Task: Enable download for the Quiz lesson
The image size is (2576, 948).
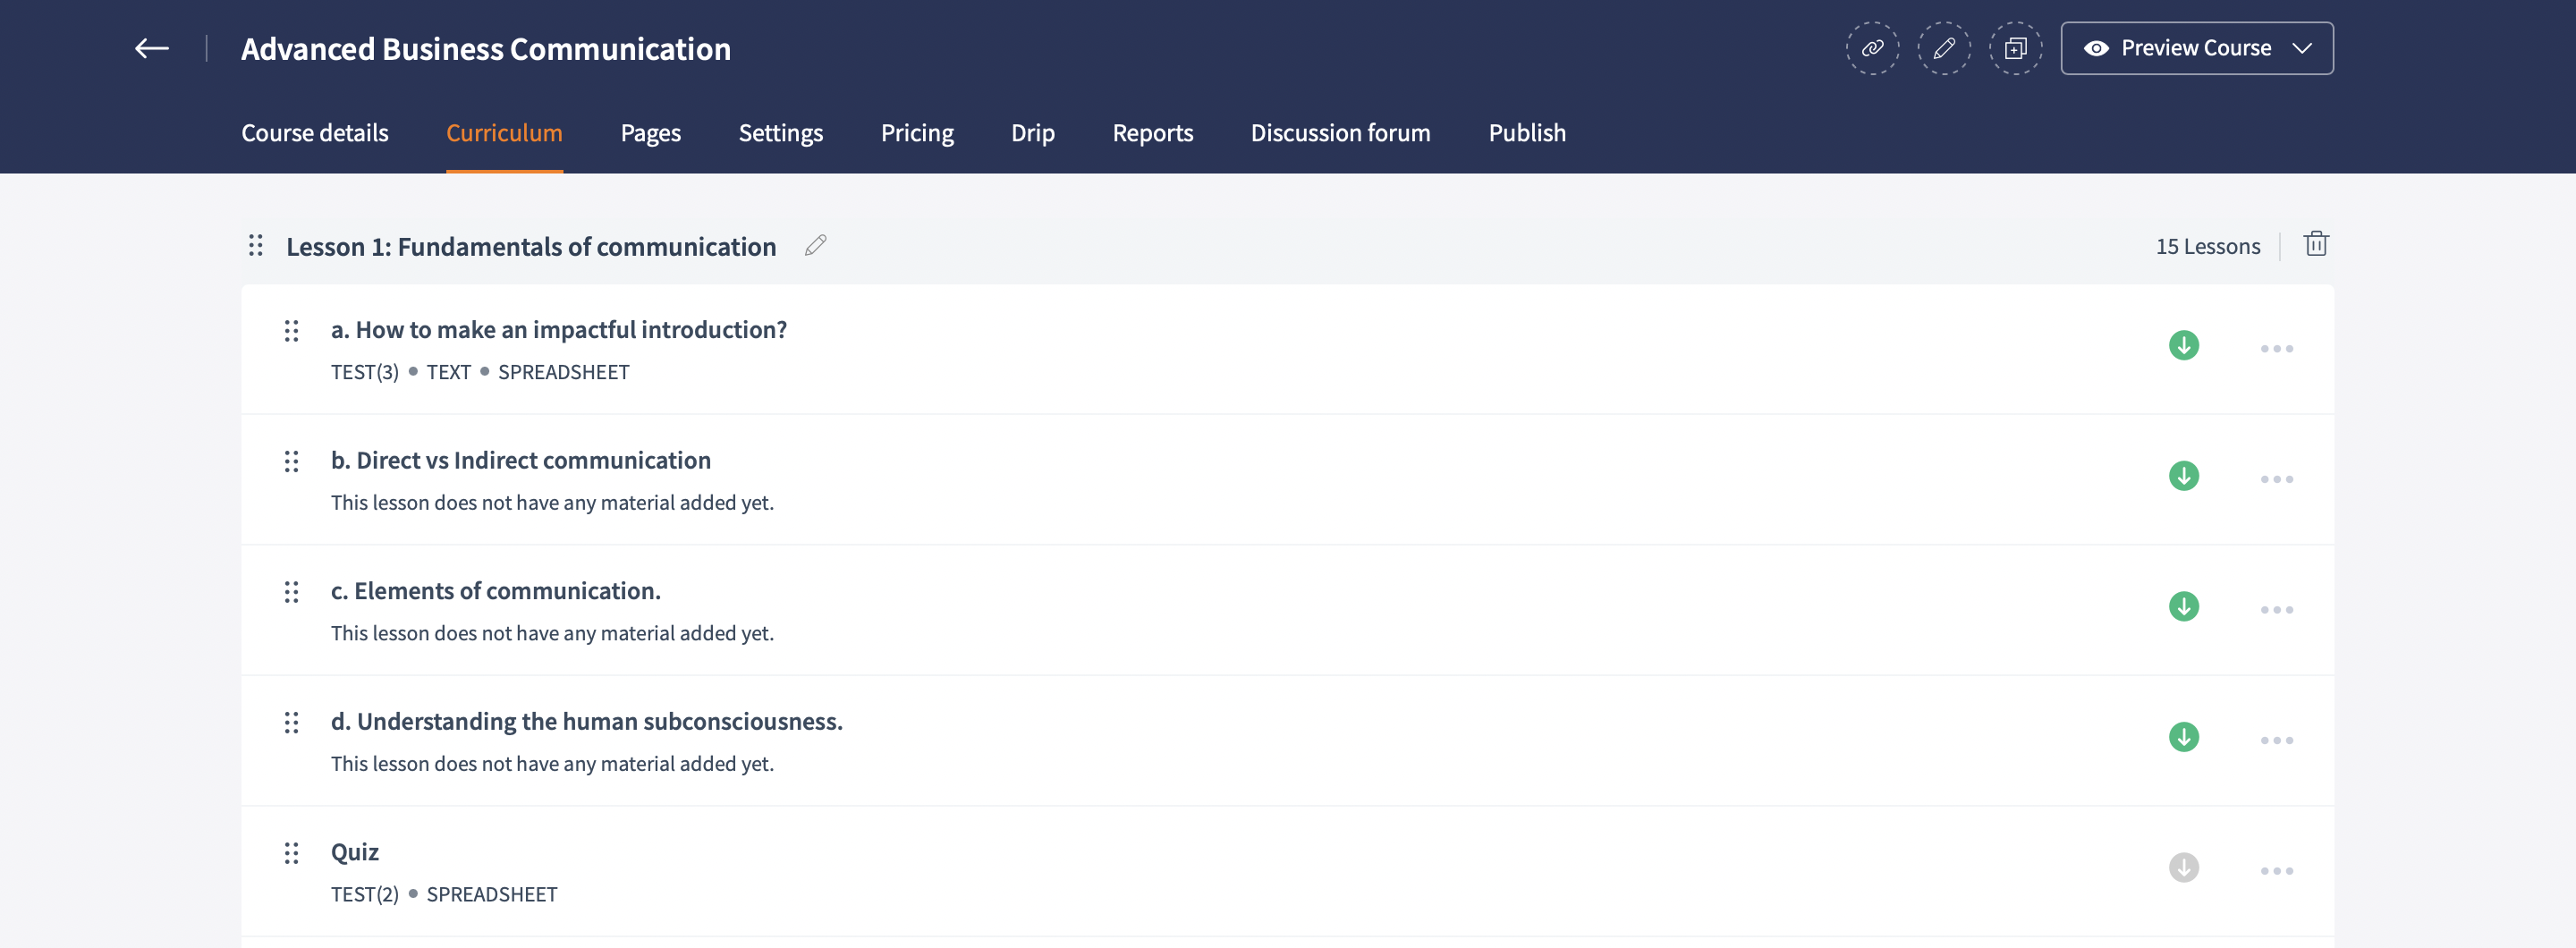Action: point(2184,867)
